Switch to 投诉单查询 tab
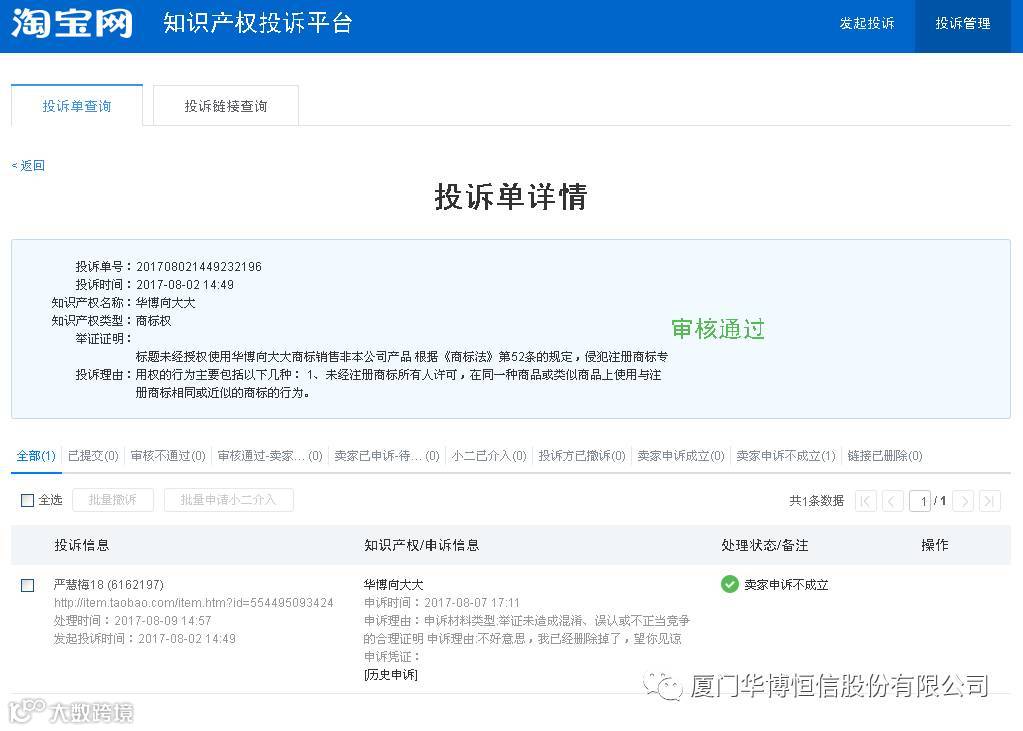The height and width of the screenshot is (731, 1023). pyautogui.click(x=77, y=106)
